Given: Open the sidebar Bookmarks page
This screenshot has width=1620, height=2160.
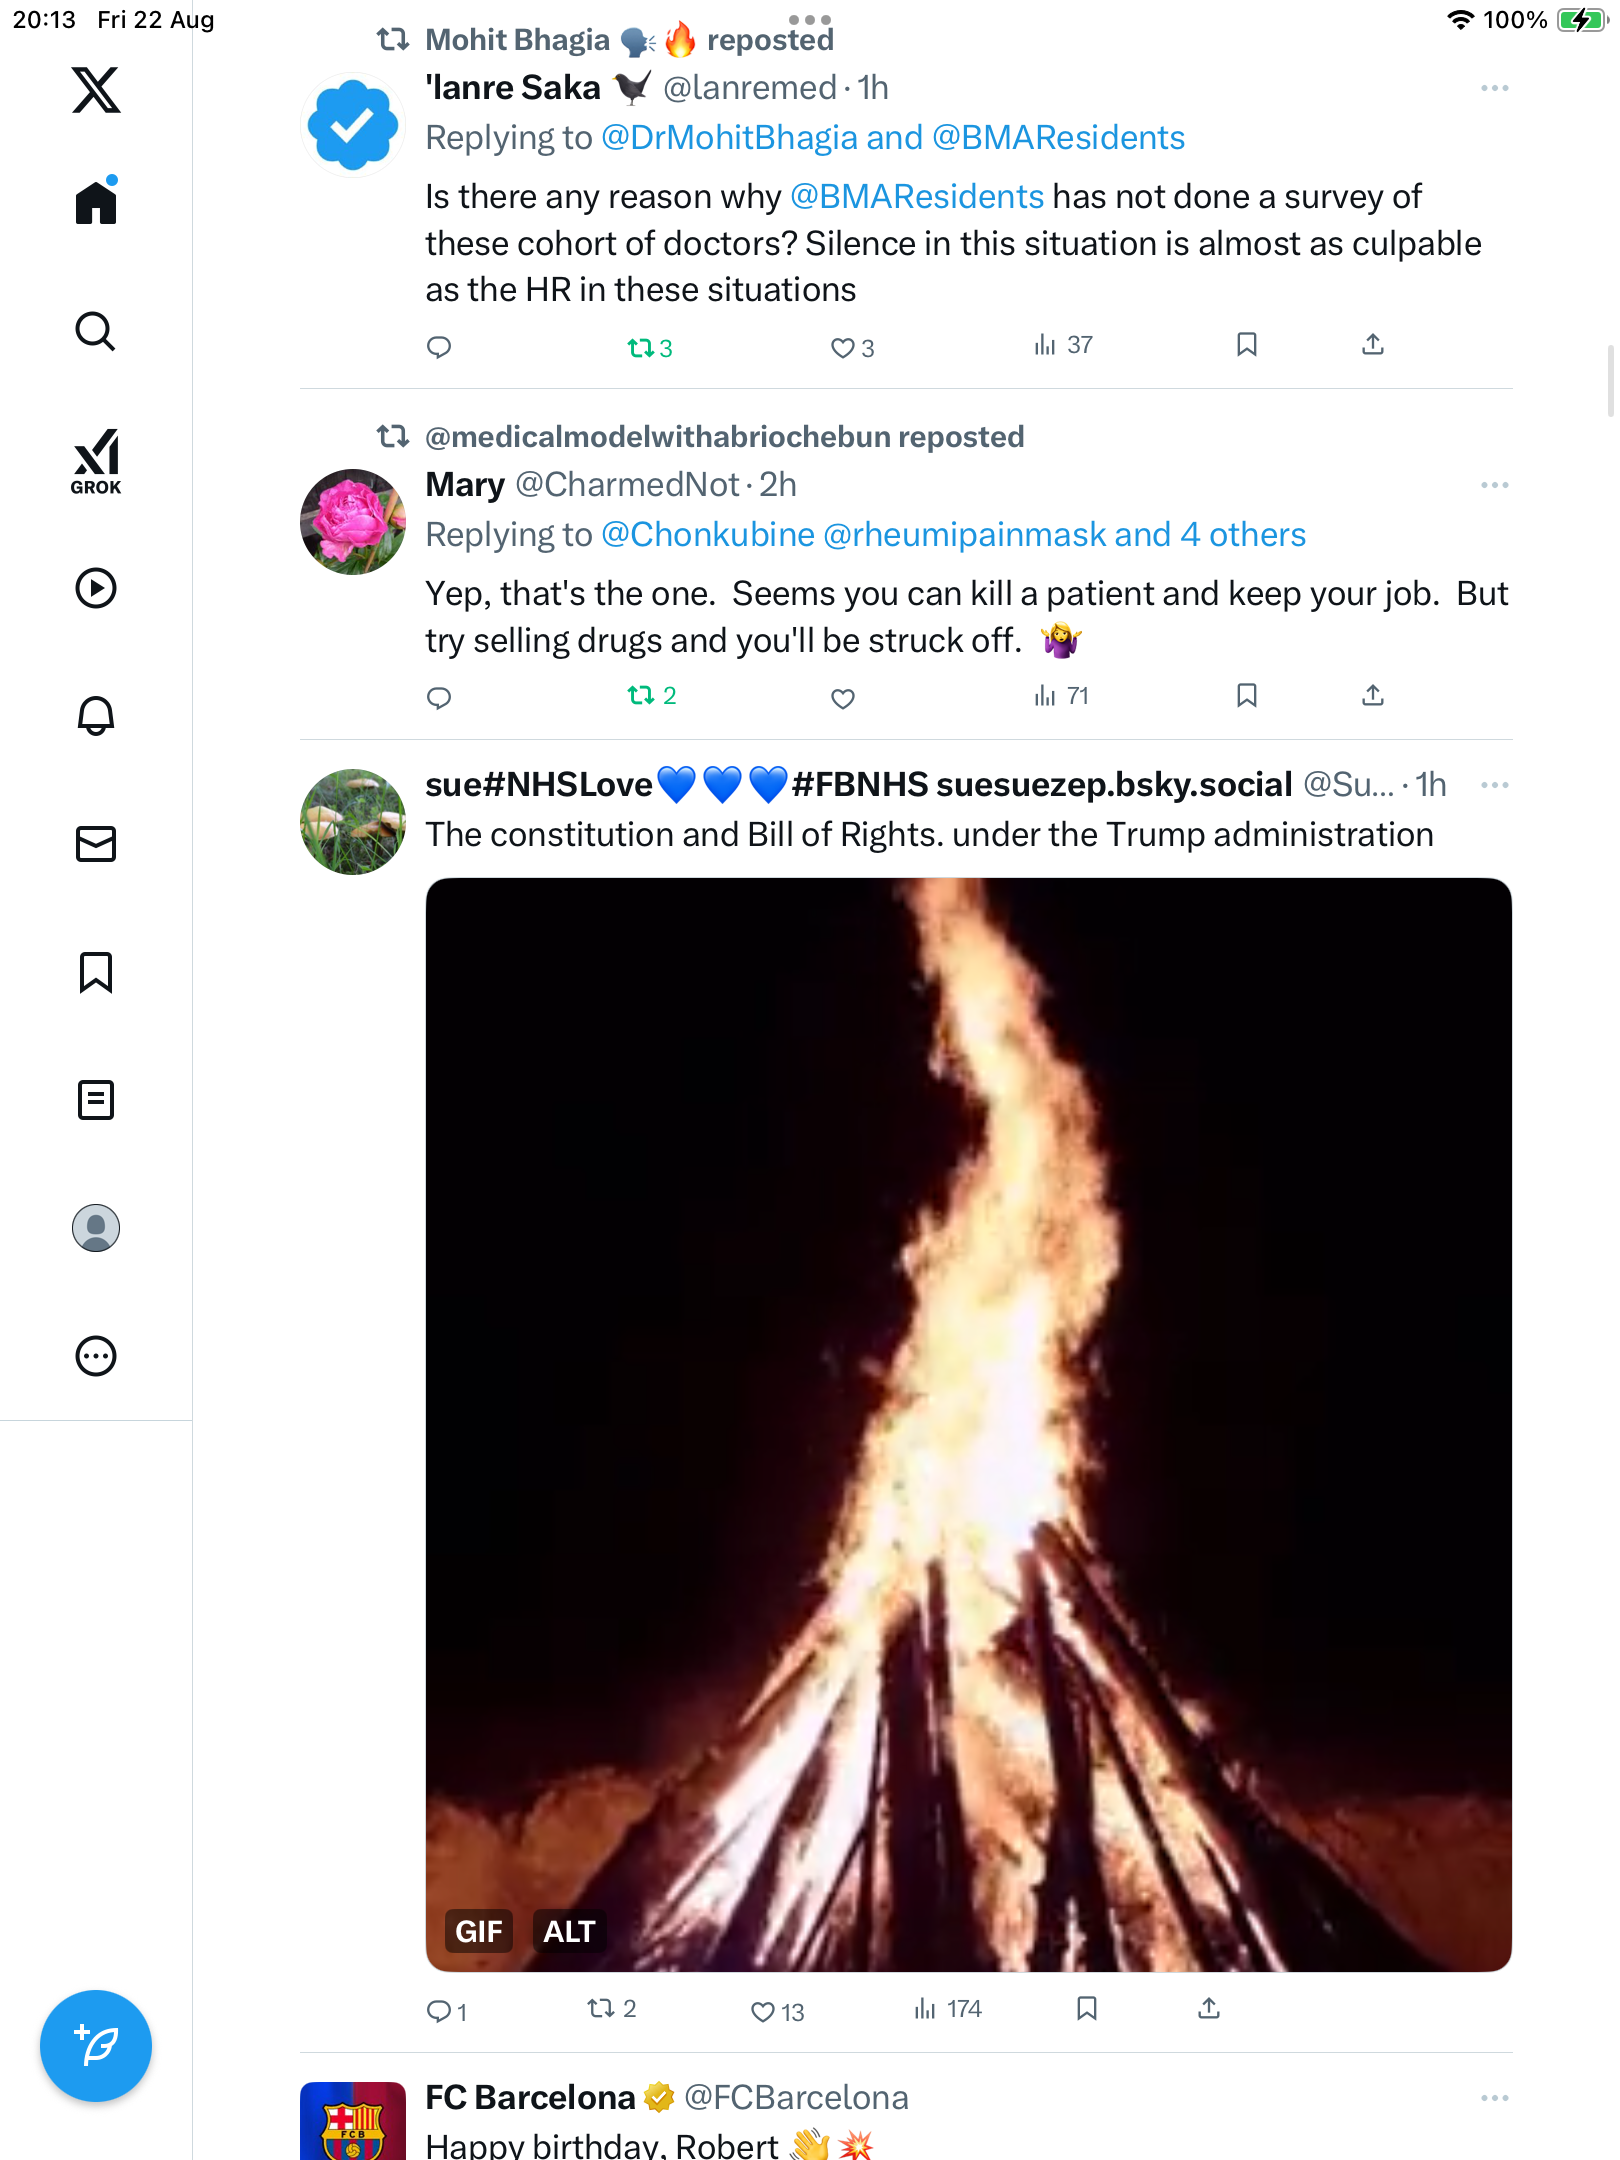Looking at the screenshot, I should click(x=96, y=972).
